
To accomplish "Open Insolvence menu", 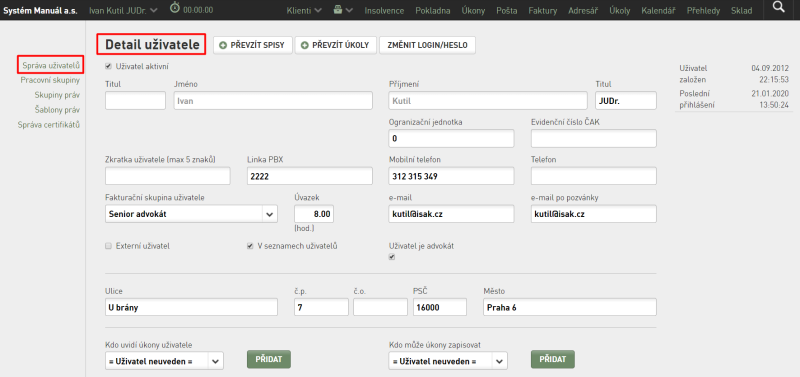I will (x=384, y=10).
